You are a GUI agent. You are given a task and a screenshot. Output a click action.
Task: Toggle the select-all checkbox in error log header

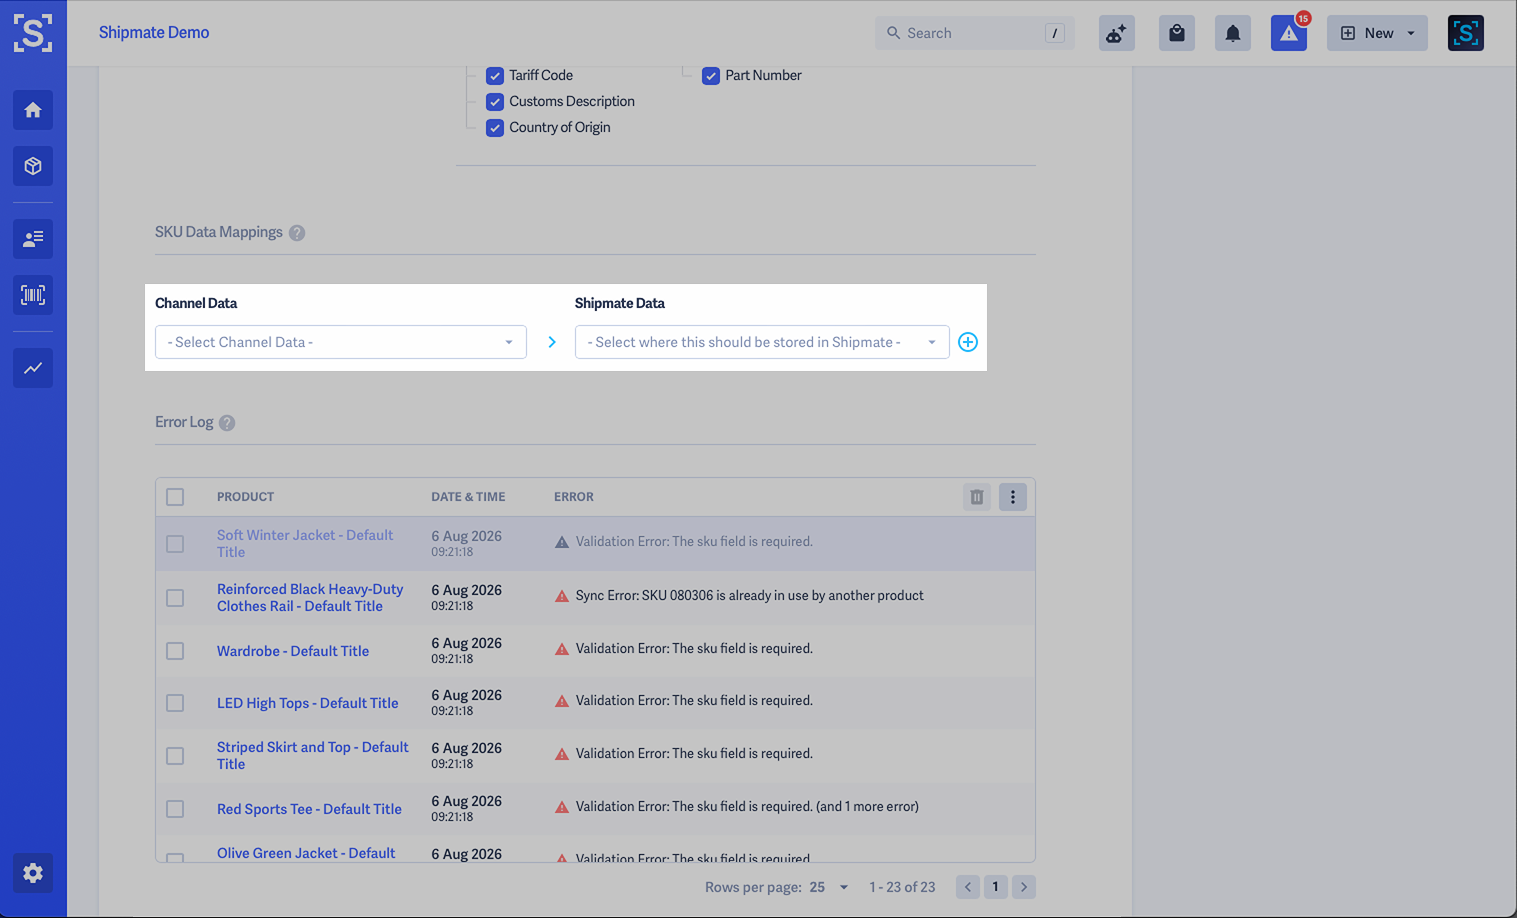coord(175,497)
